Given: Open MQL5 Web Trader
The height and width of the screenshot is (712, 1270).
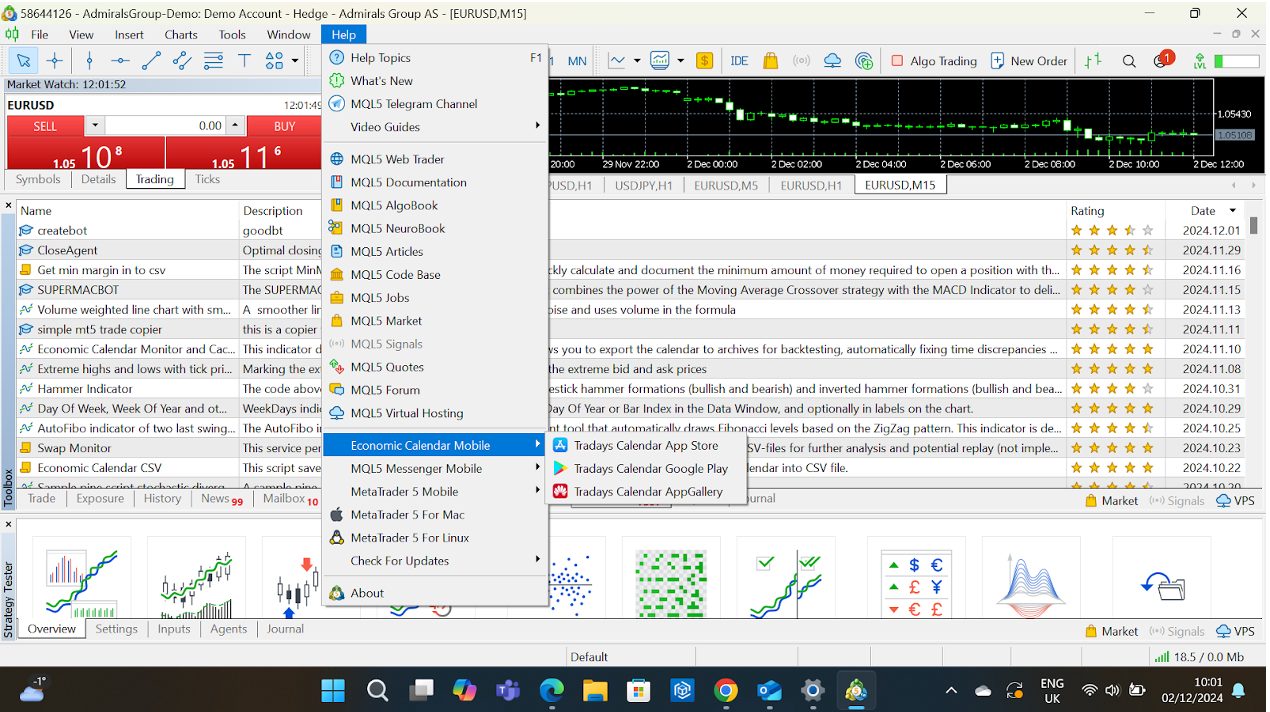Looking at the screenshot, I should click(x=436, y=159).
